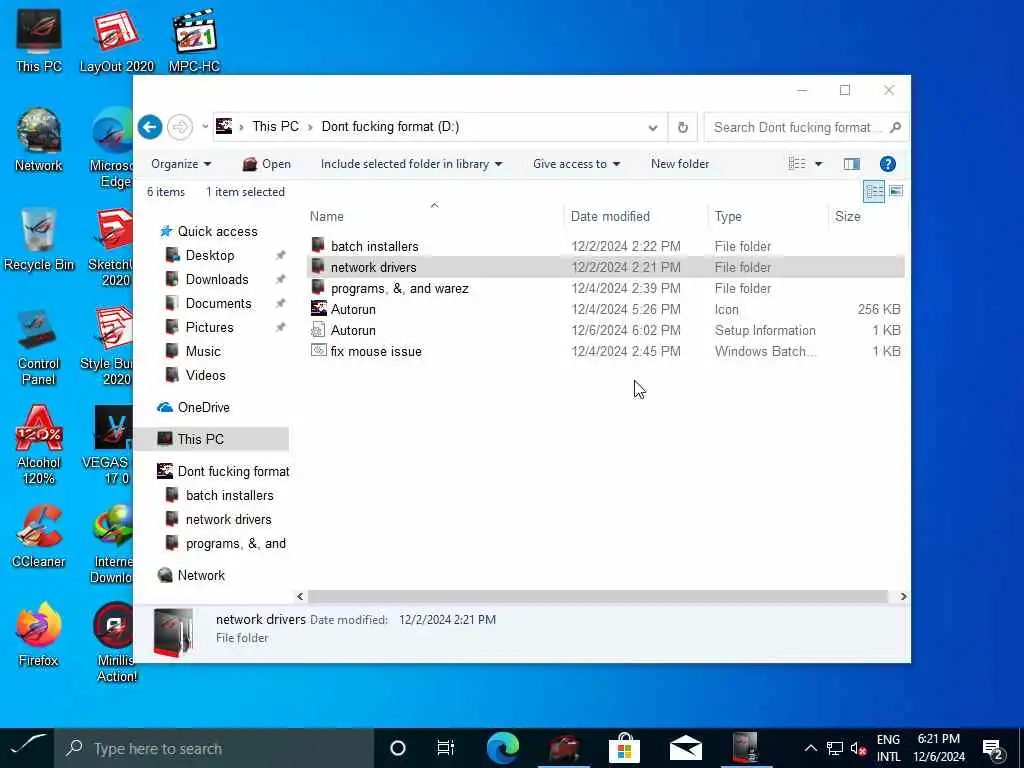Click the forward navigation arrow
Screen dimensions: 1024x768
(x=180, y=127)
